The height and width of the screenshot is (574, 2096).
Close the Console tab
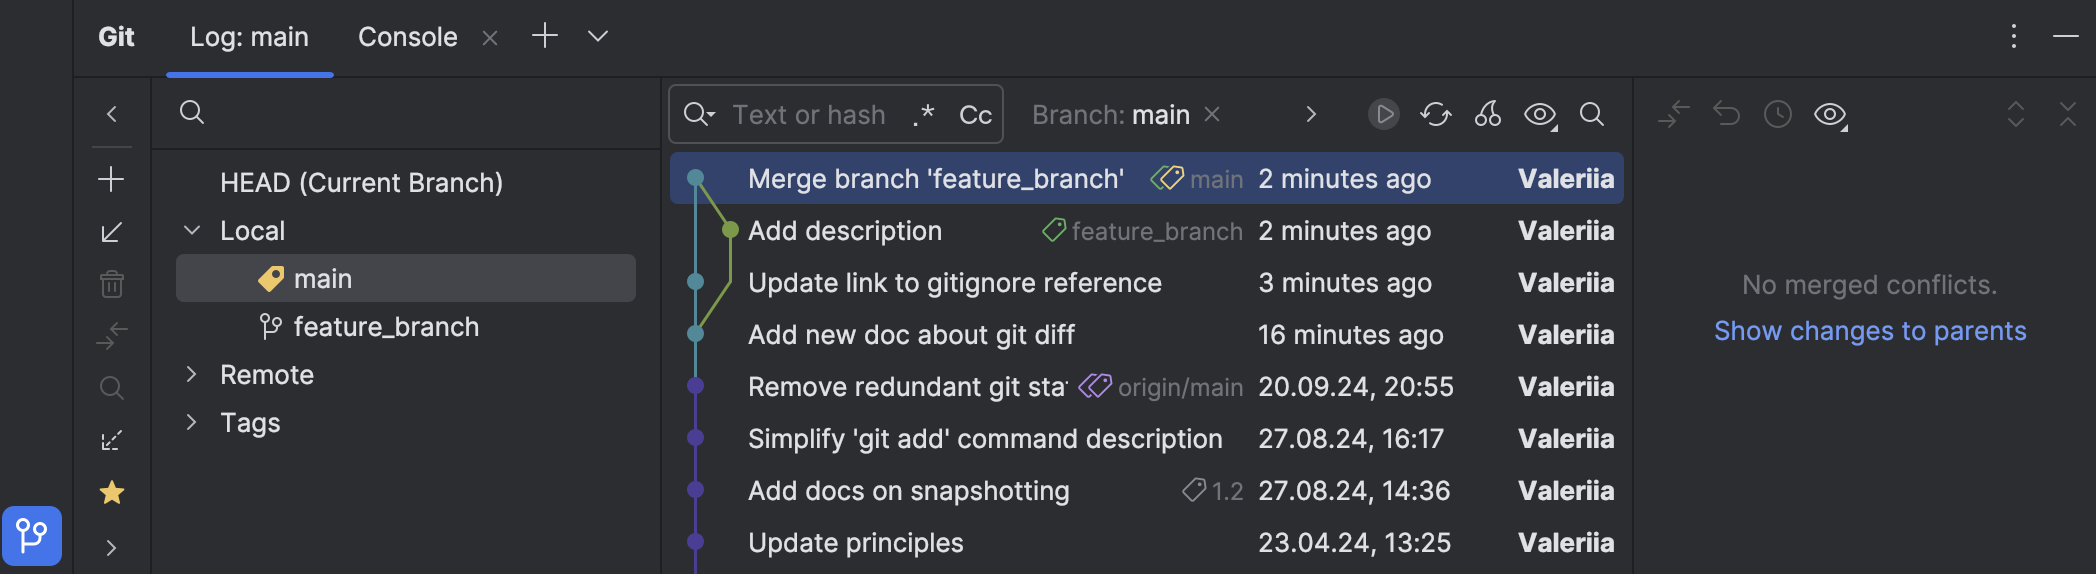click(490, 38)
